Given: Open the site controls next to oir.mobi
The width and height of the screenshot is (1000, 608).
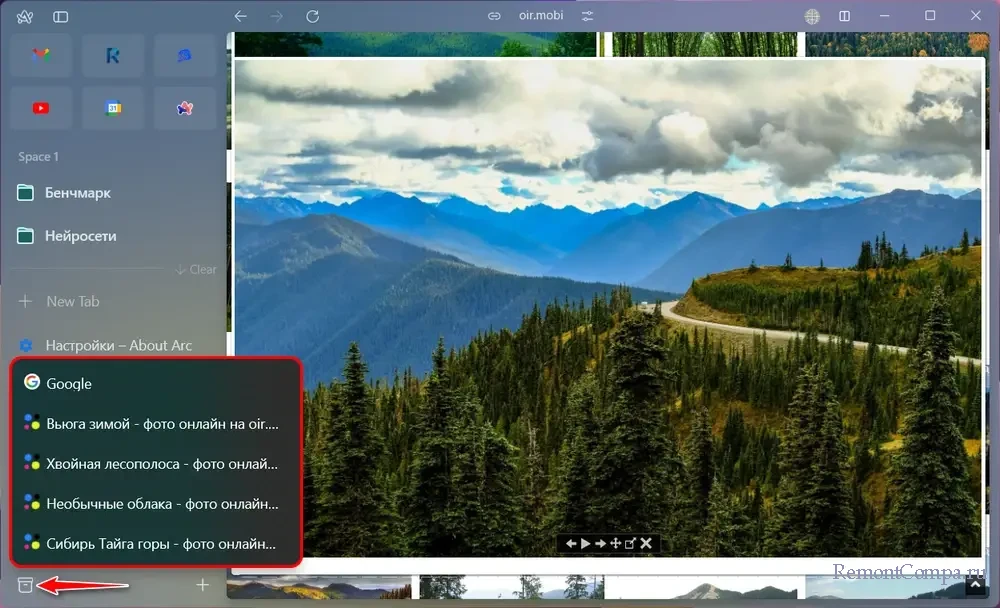Looking at the screenshot, I should coord(587,16).
